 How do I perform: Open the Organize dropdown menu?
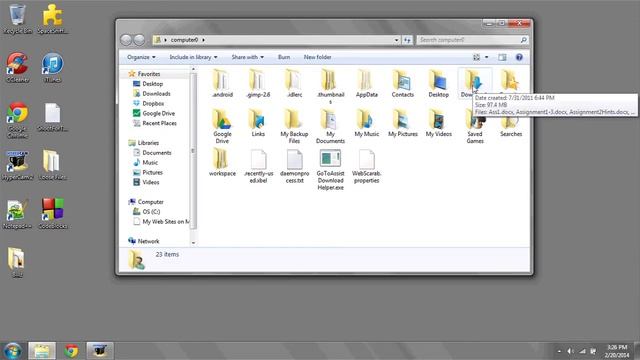coord(141,57)
